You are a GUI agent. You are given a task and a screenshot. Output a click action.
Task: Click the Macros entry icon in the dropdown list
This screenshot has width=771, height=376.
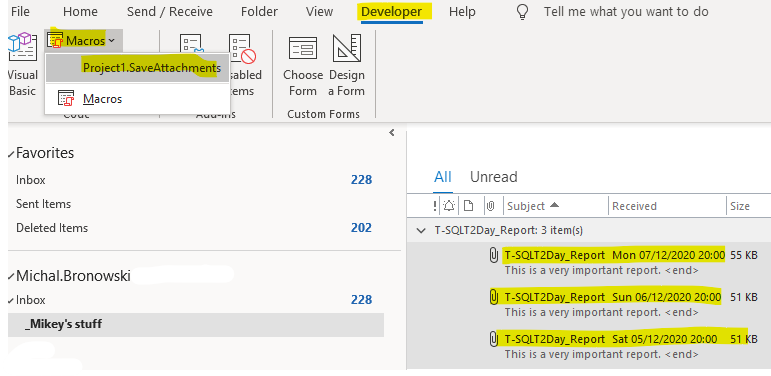(66, 98)
